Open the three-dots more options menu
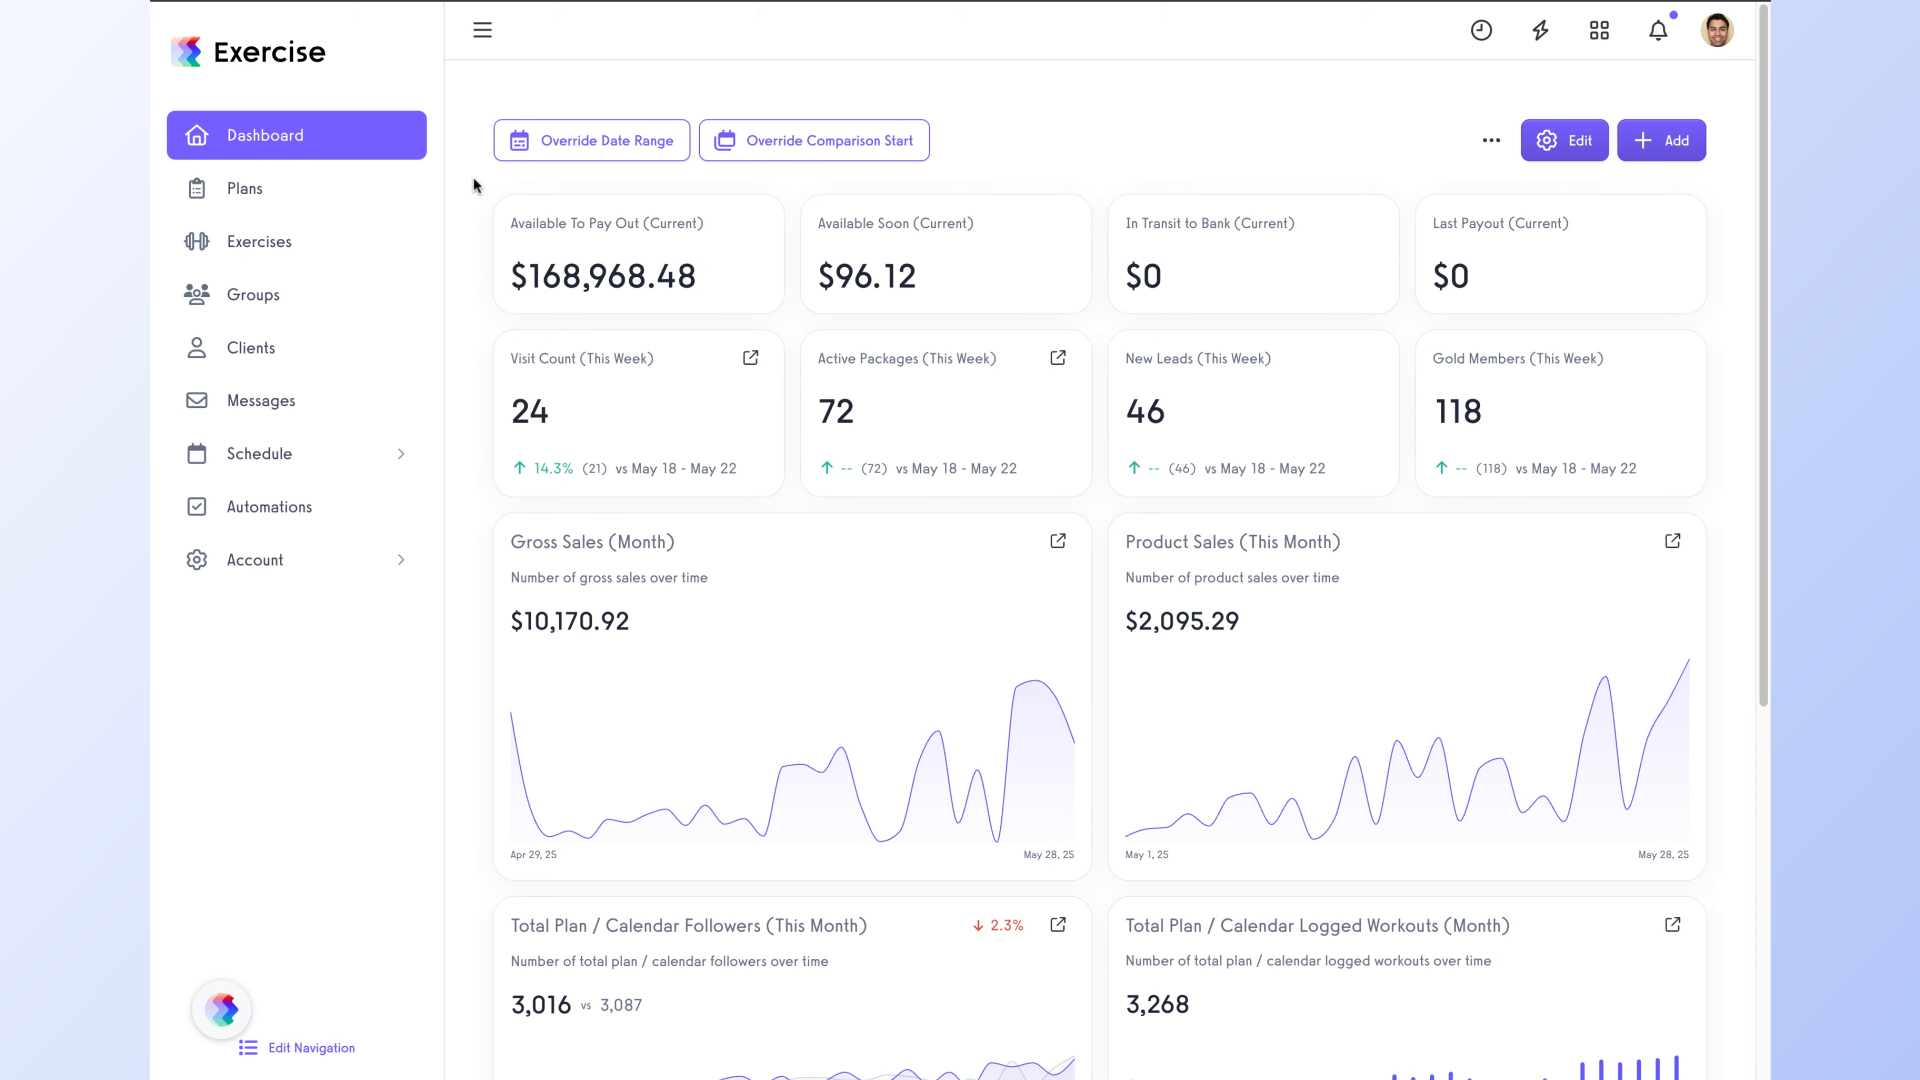1920x1080 pixels. pos(1491,140)
